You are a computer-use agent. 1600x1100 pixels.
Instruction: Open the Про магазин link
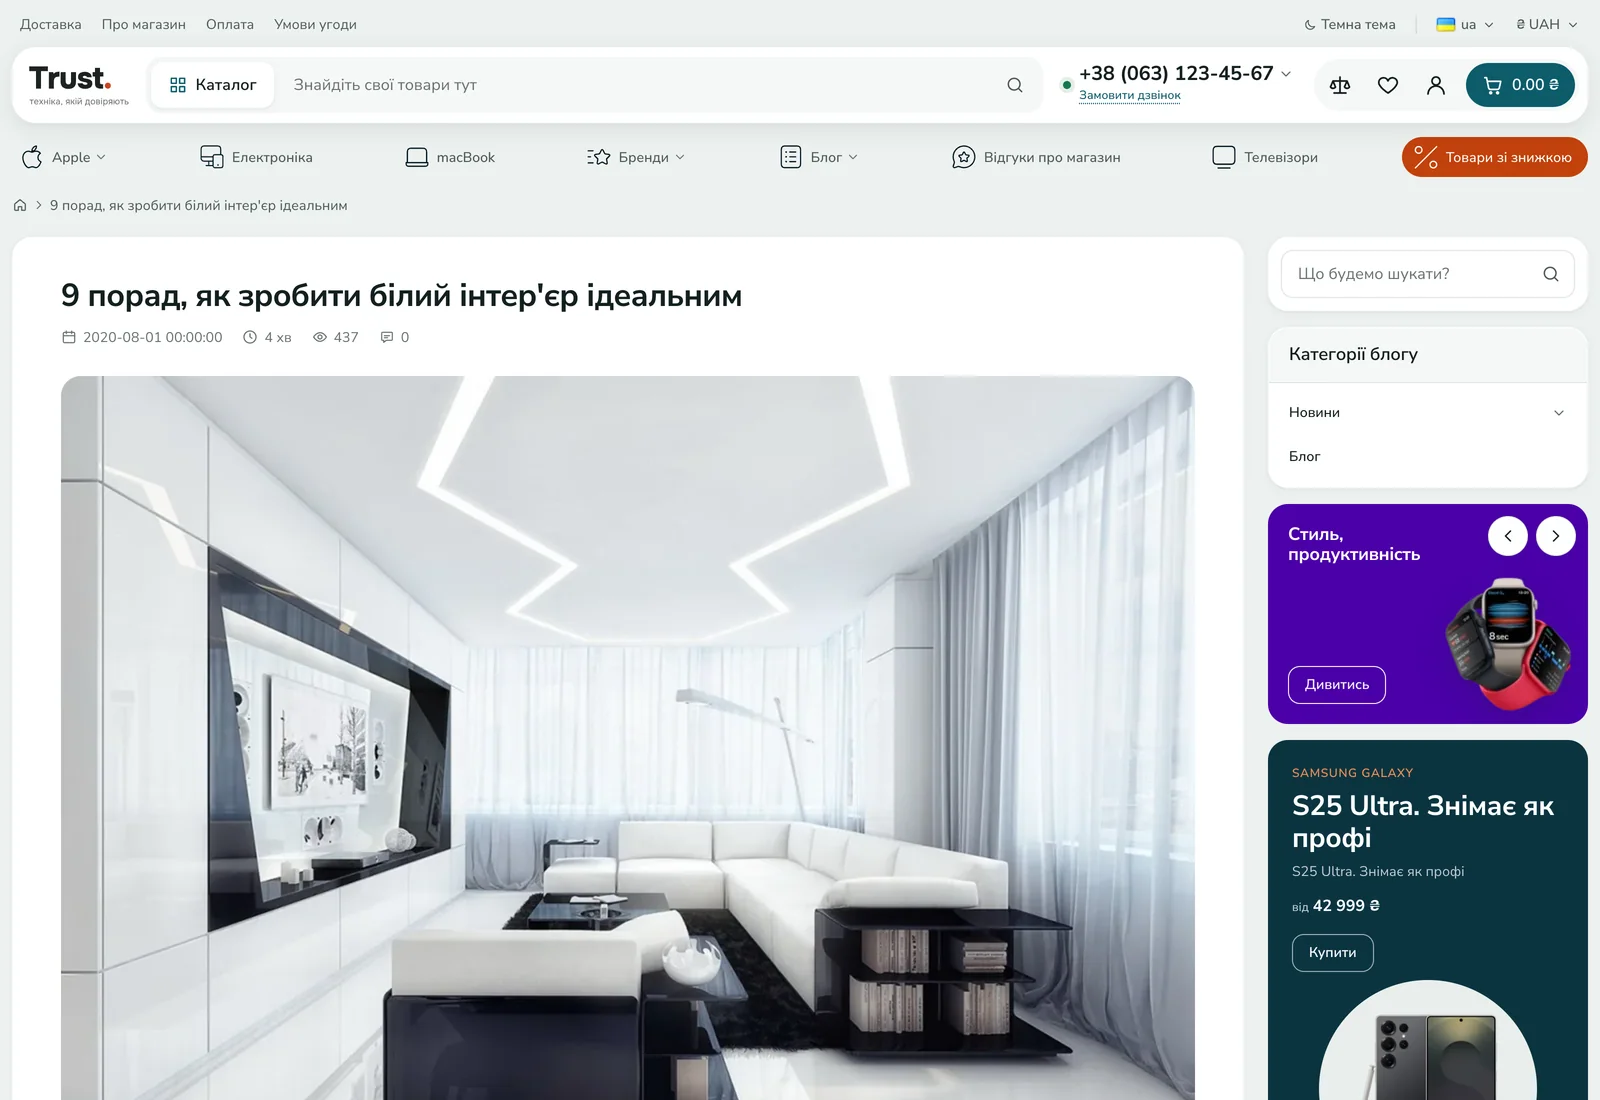tap(144, 24)
